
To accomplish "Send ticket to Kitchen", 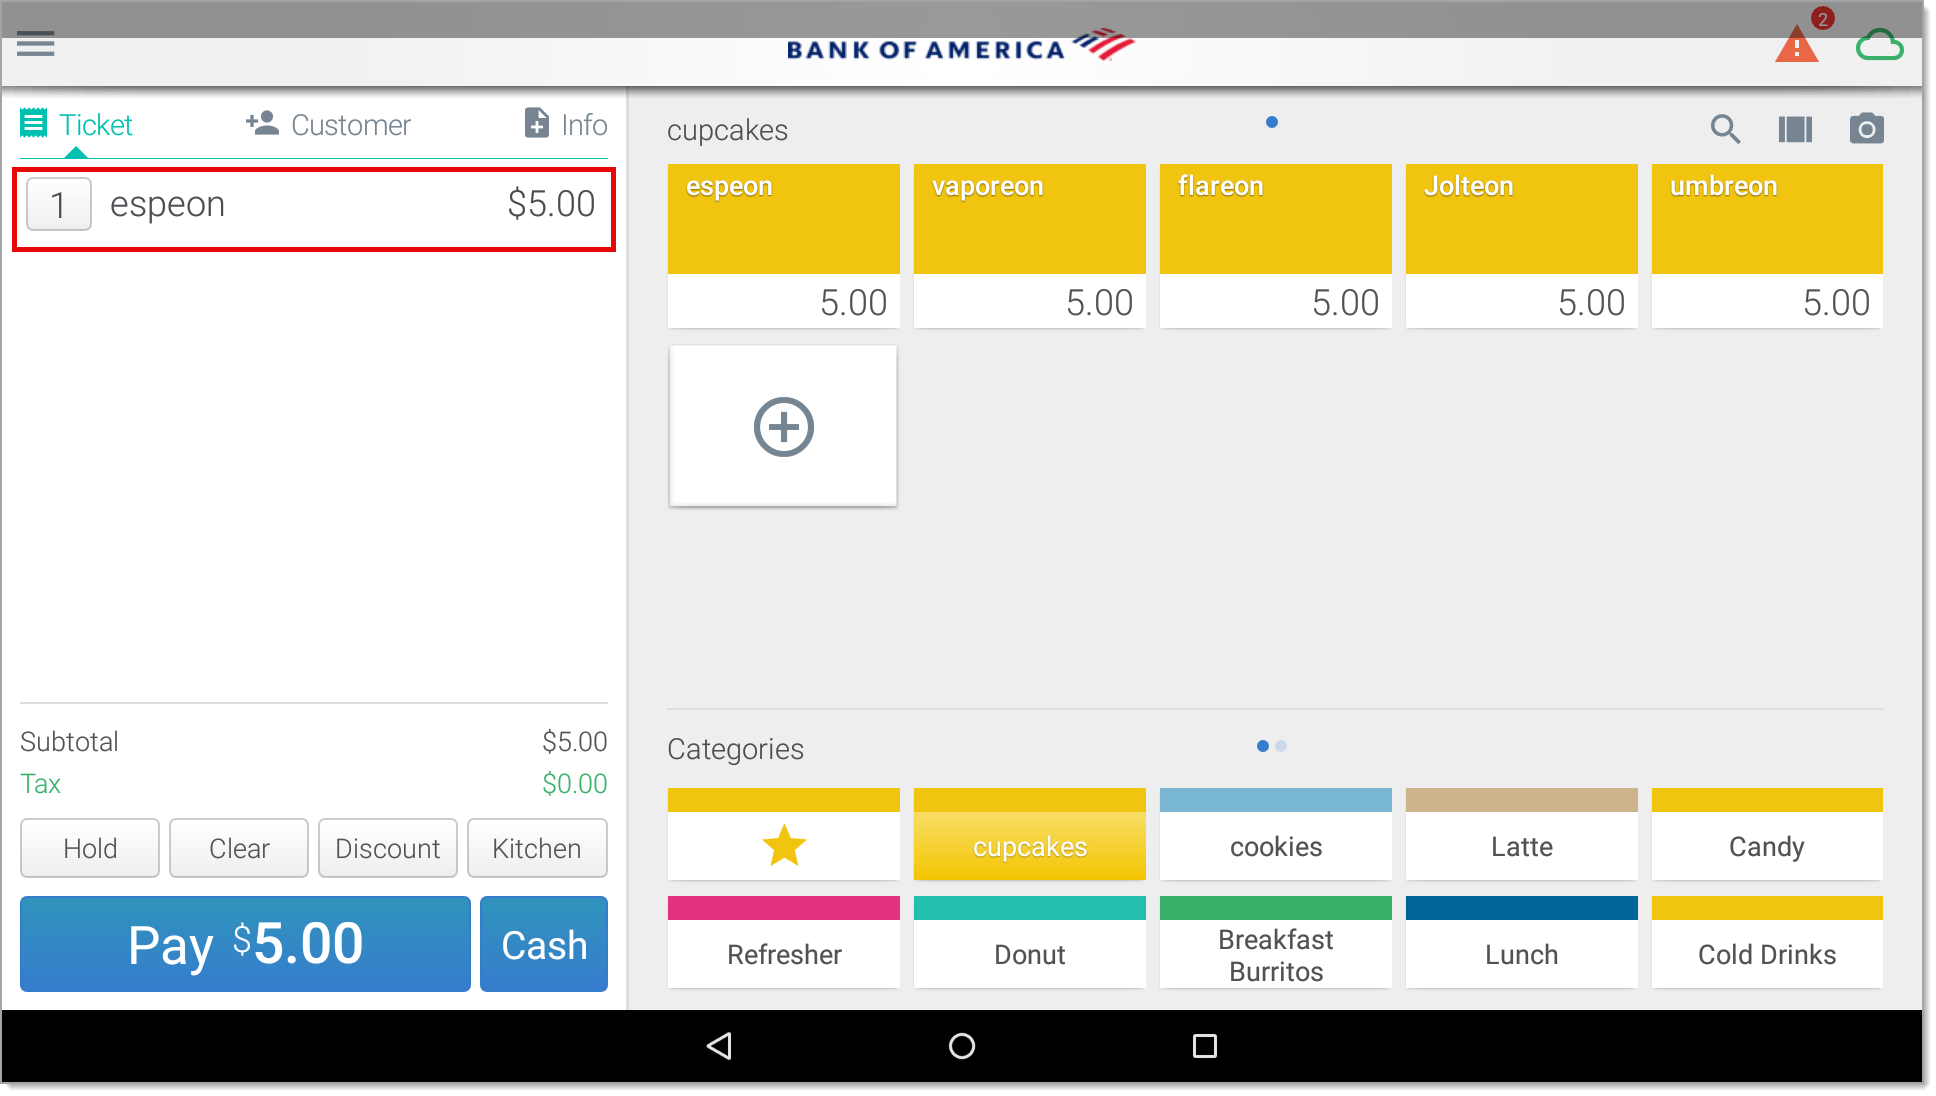I will [537, 848].
